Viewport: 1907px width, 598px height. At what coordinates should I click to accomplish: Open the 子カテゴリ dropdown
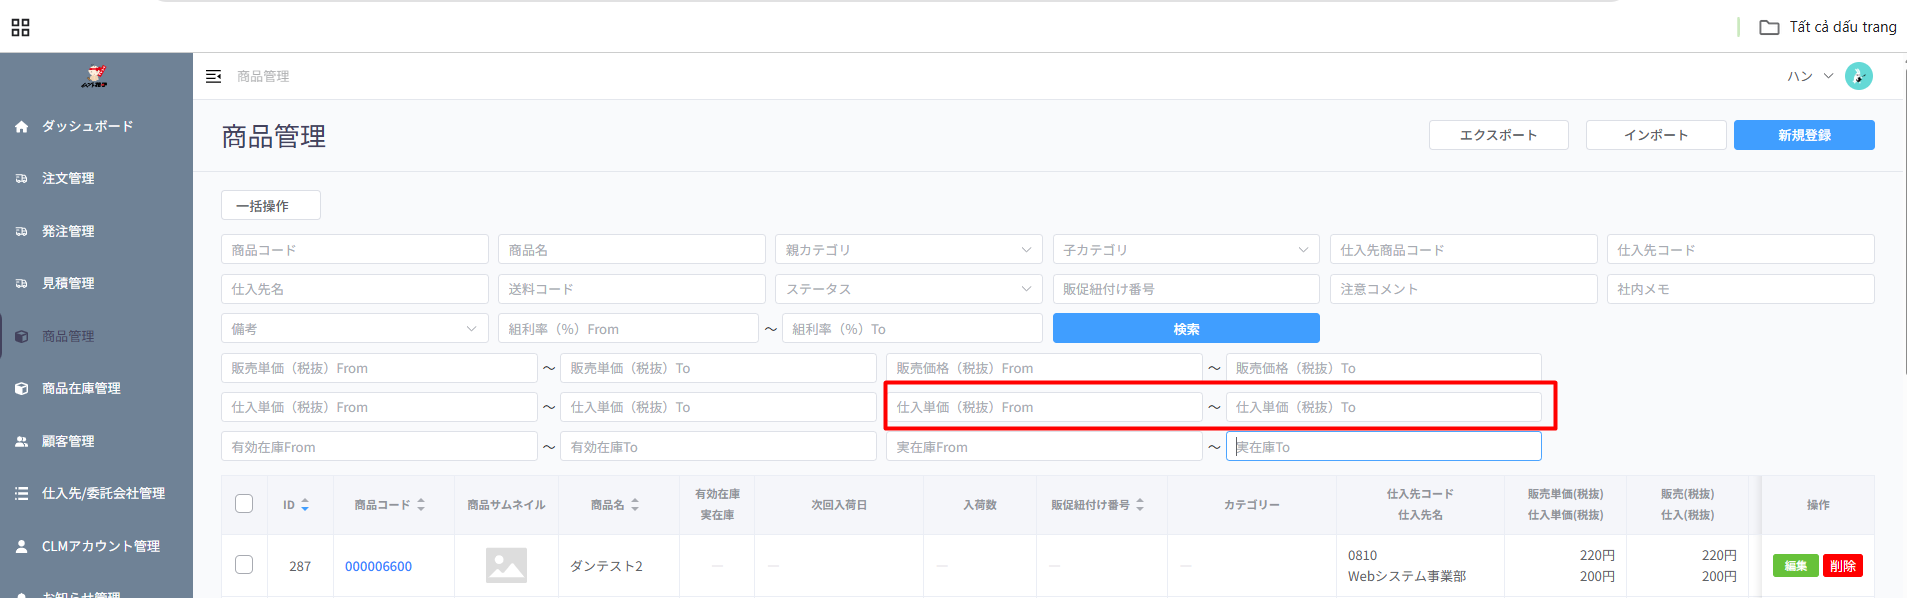1185,250
